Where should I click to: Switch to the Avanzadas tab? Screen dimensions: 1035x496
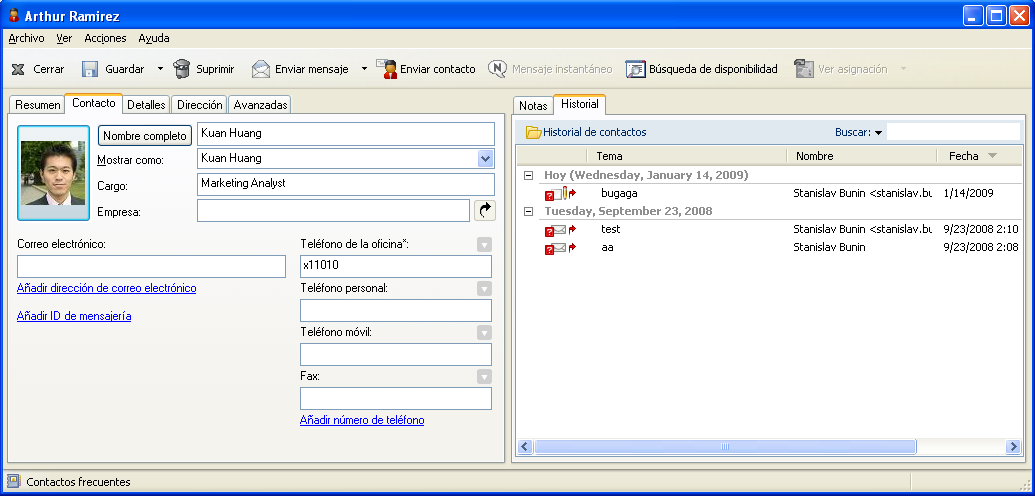261,105
